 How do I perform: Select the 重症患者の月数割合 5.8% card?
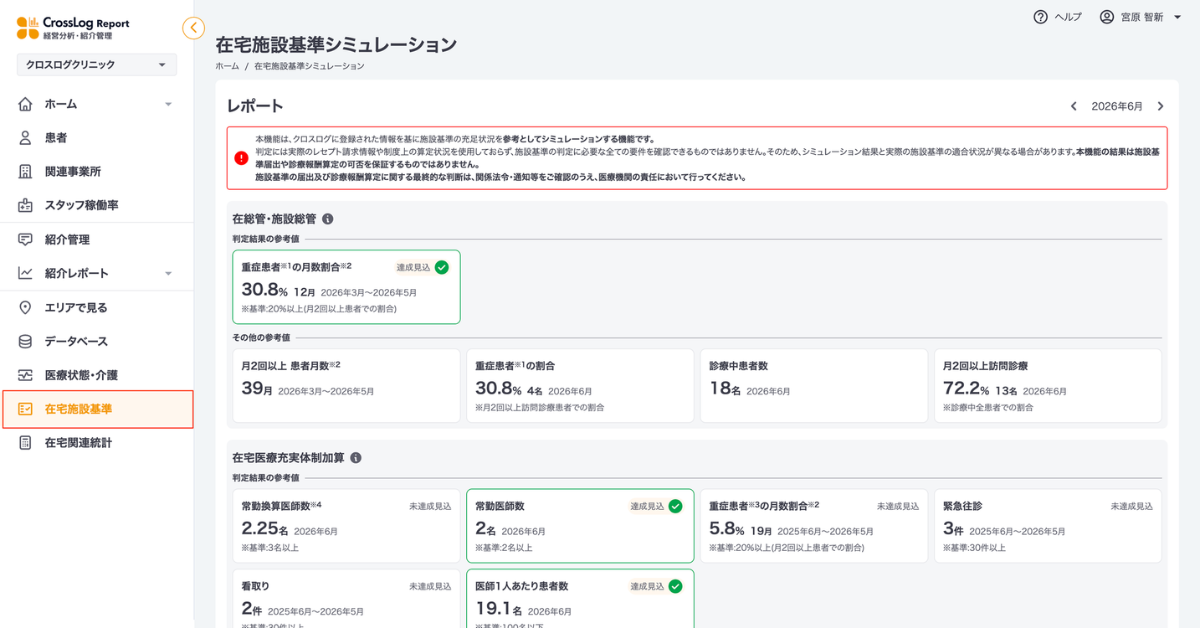814,526
